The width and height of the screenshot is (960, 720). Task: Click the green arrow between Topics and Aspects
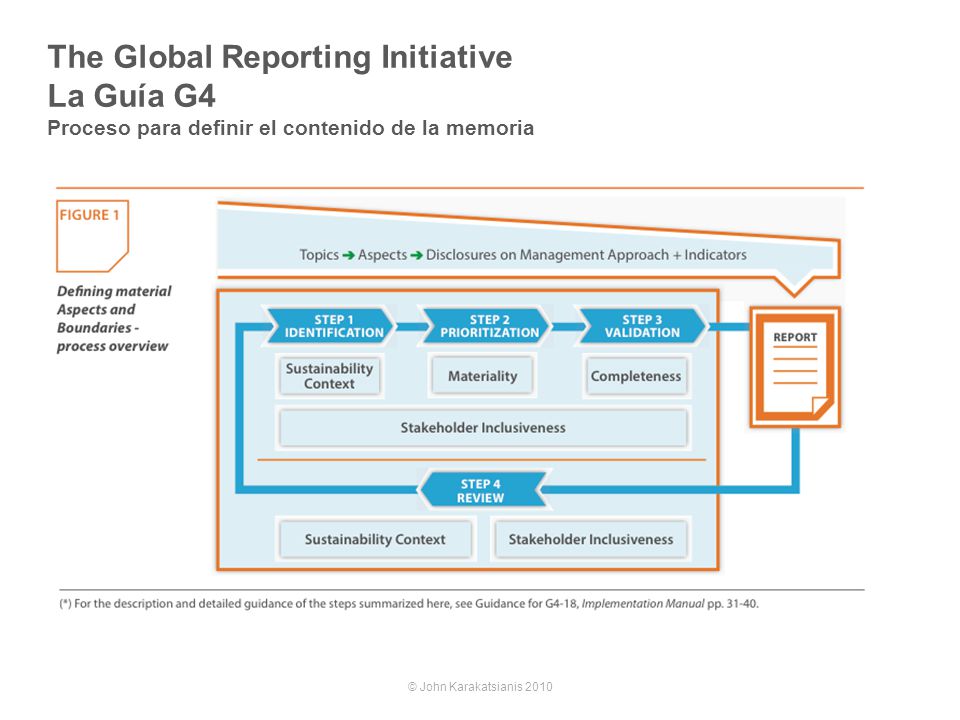click(x=348, y=255)
